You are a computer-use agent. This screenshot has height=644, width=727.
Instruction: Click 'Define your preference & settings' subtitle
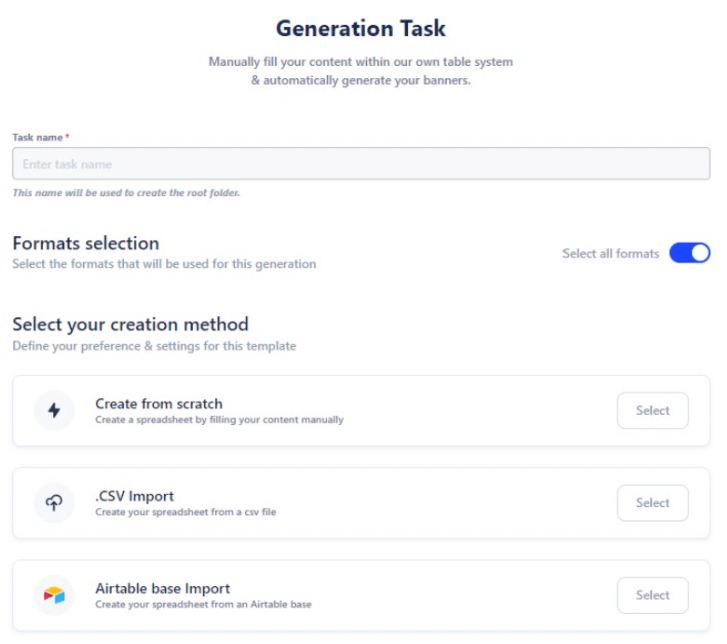(154, 346)
